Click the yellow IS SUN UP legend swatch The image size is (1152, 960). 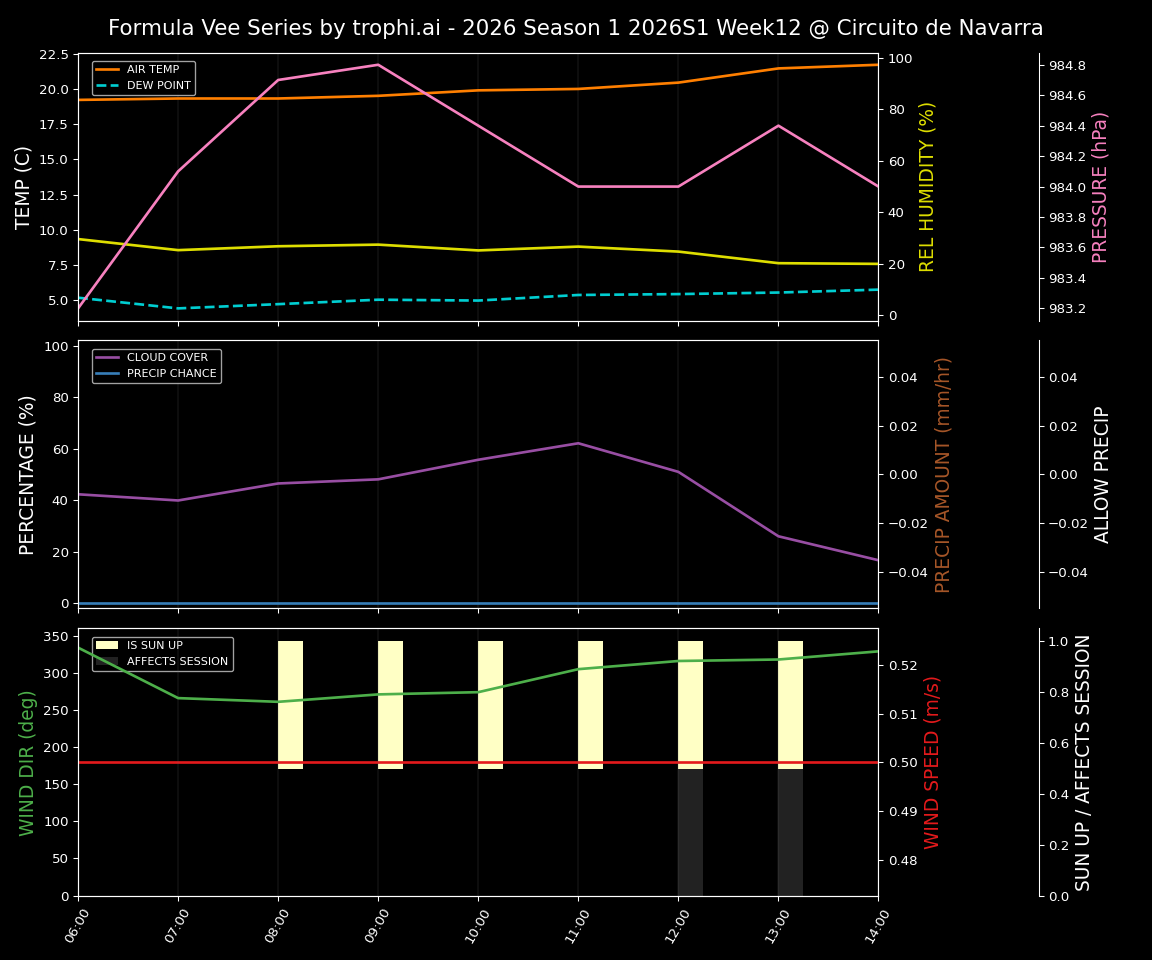pos(105,644)
